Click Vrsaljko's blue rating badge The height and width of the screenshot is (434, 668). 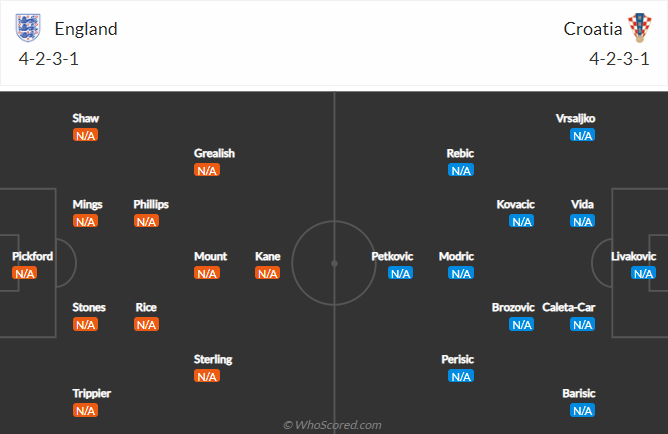[582, 135]
